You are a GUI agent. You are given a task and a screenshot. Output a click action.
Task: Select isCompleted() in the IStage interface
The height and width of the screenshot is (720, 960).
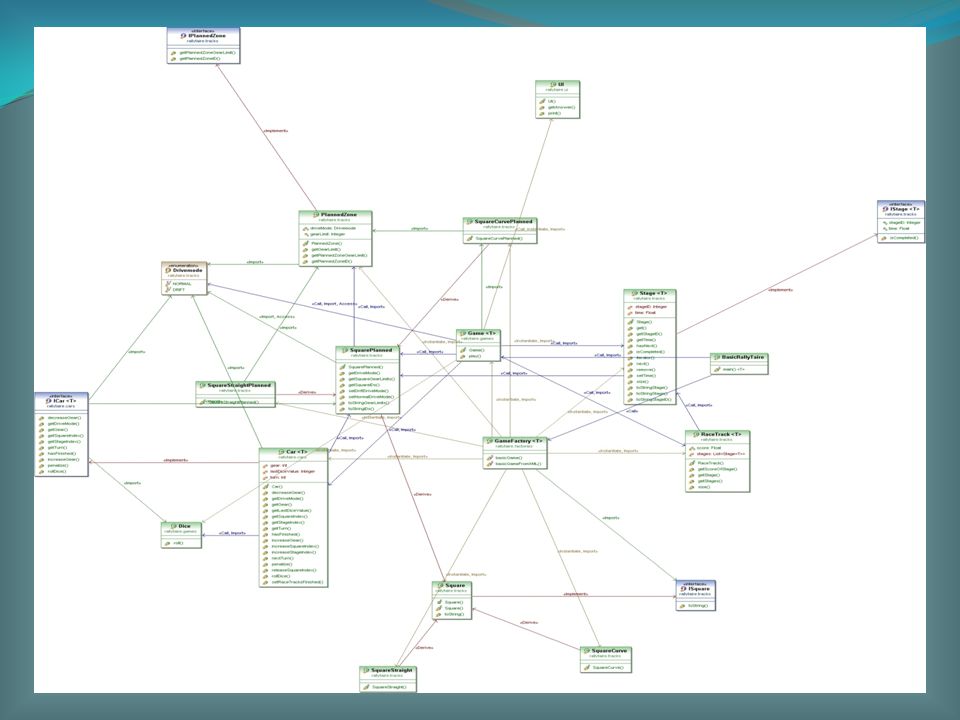coord(904,238)
